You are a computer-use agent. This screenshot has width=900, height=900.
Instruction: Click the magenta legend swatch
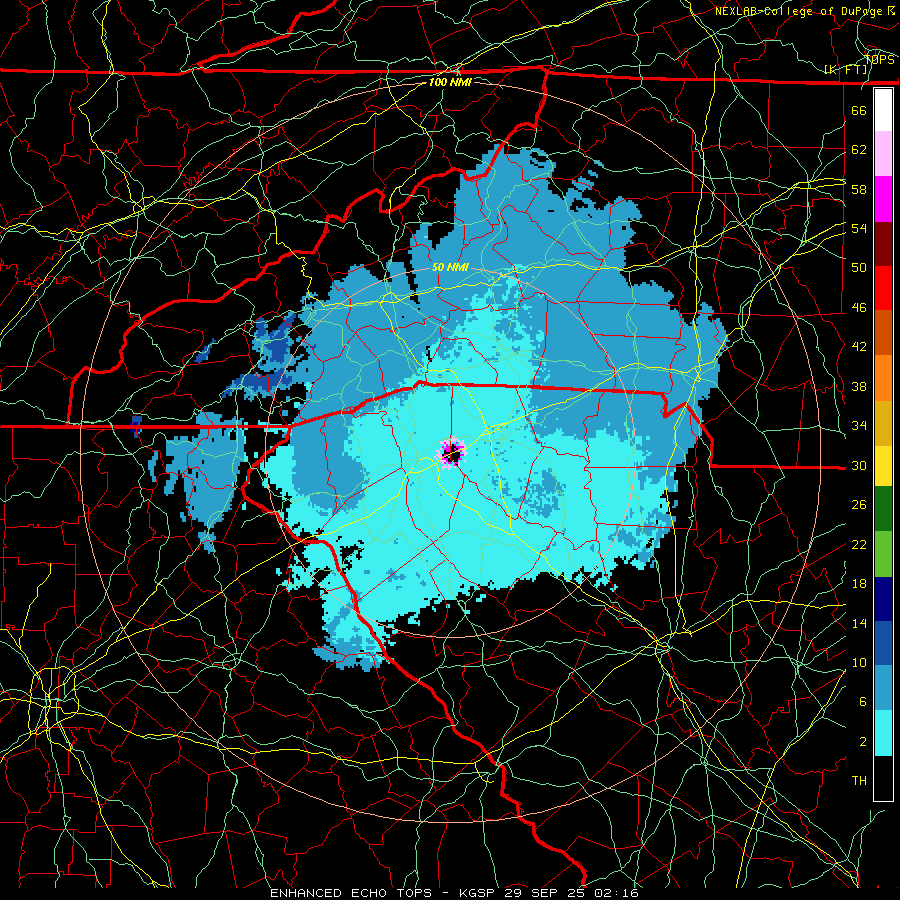tap(883, 199)
